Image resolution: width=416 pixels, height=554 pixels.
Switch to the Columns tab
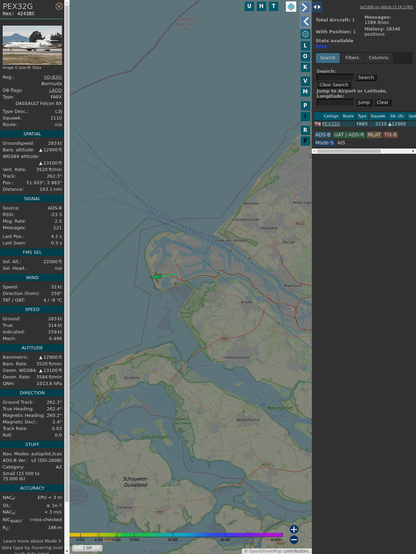(x=378, y=58)
